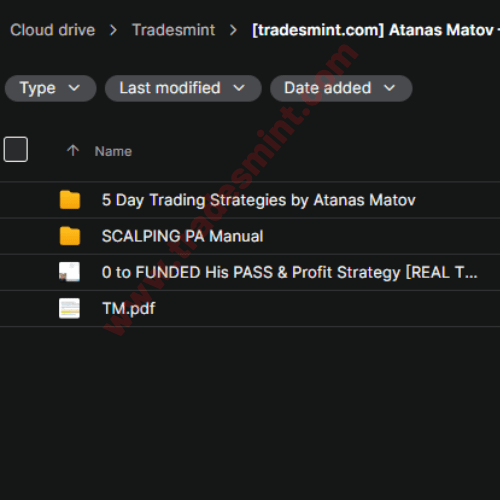Click the Type dropdown chevron arrow
The image size is (500, 500).
coord(74,88)
